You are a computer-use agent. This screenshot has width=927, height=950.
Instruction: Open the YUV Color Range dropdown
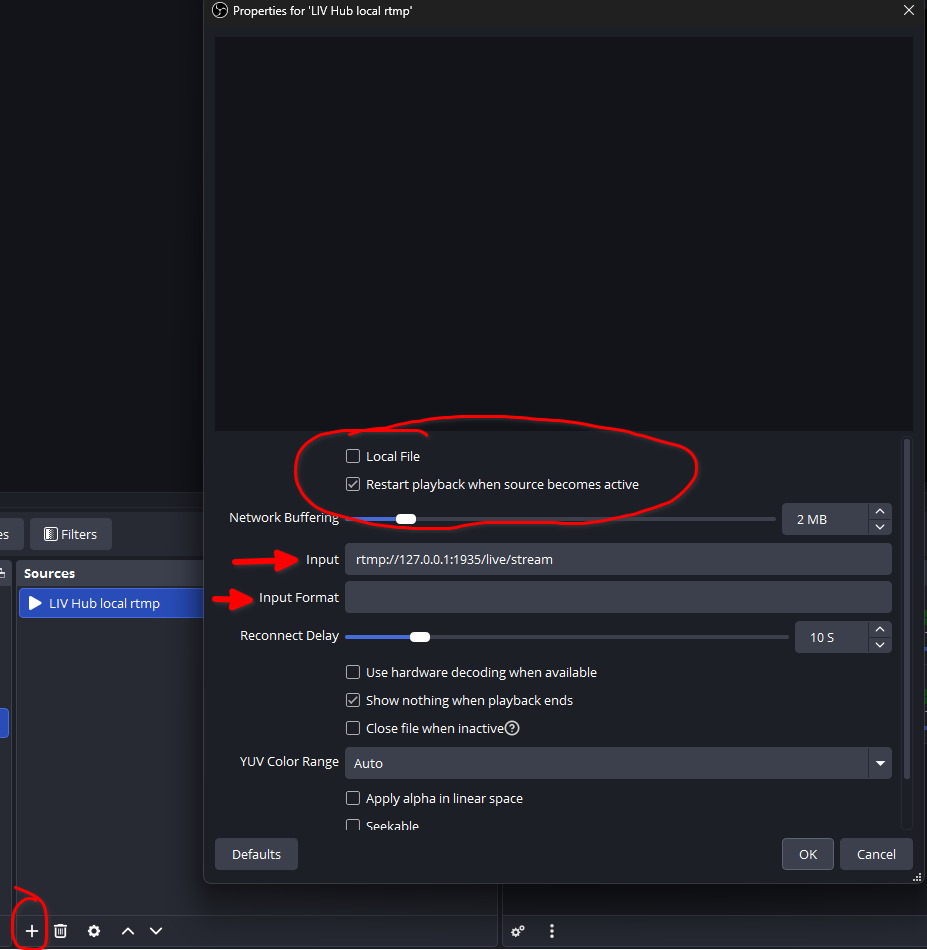click(x=879, y=763)
